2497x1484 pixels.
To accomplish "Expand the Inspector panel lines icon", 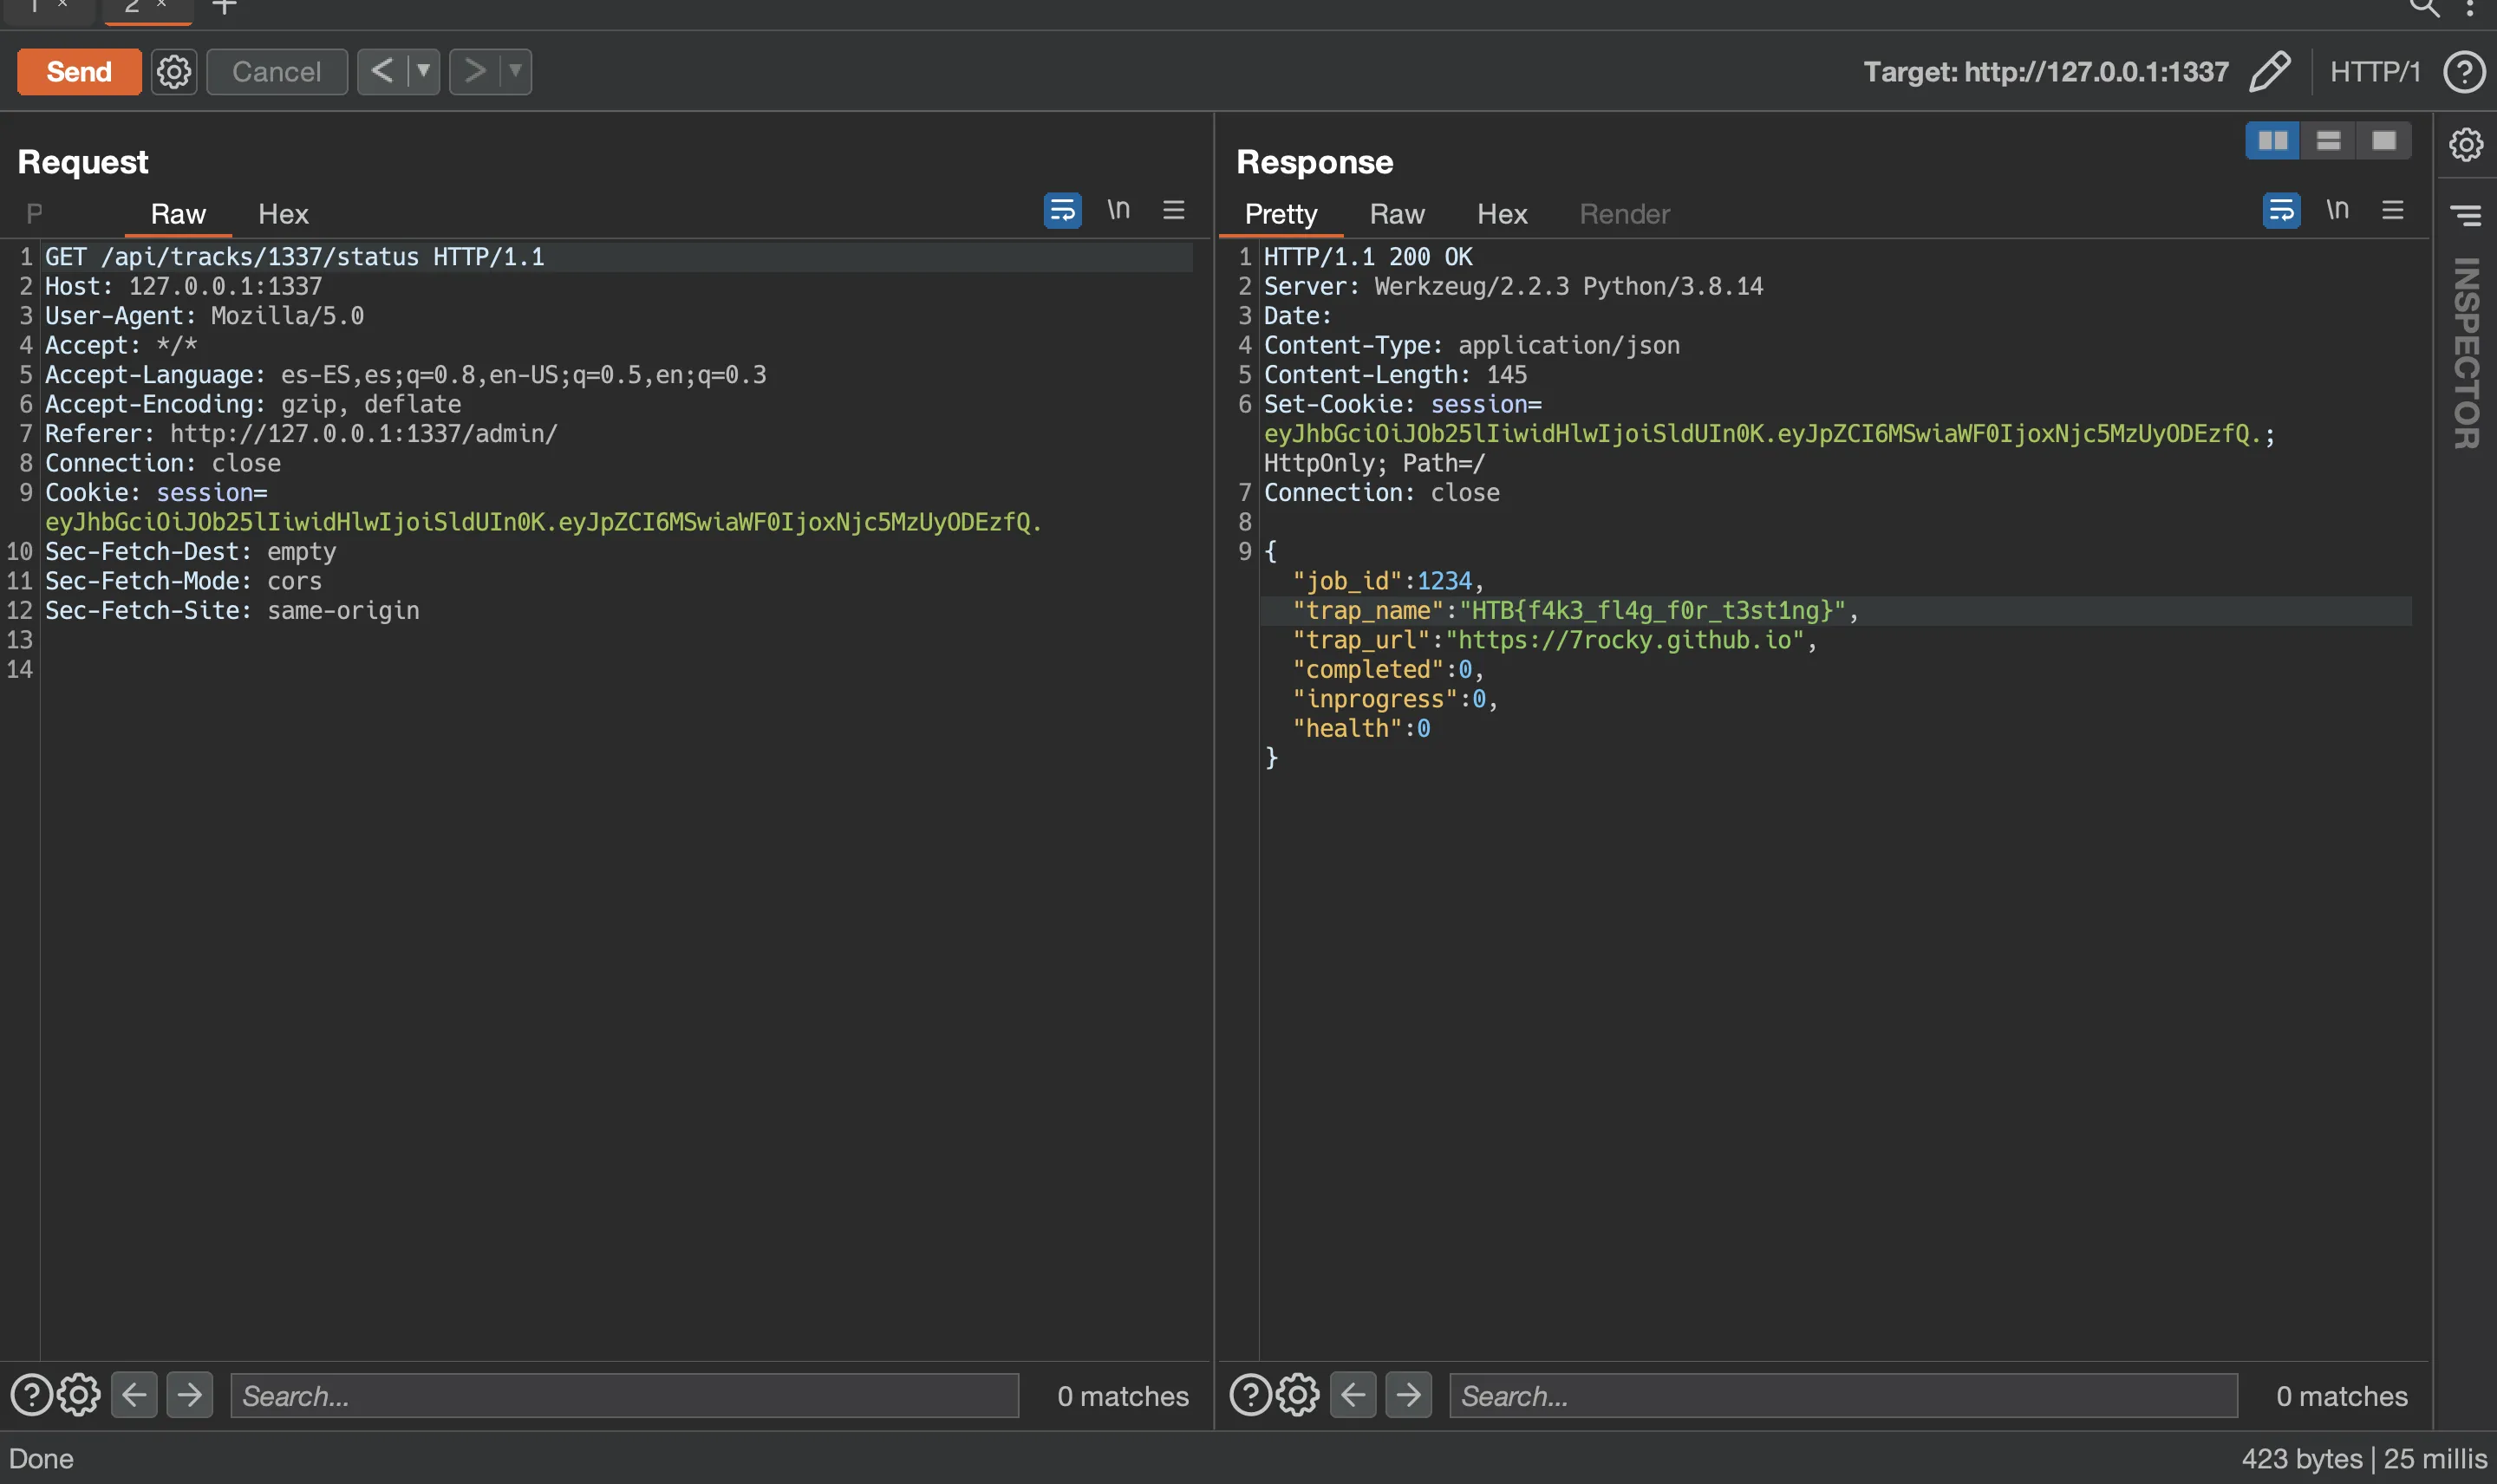I will 2466,214.
